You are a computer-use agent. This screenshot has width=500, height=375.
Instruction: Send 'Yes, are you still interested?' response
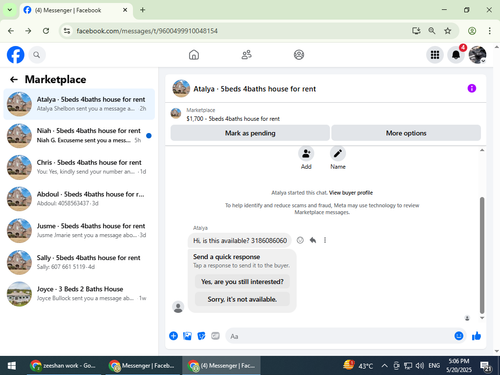(x=242, y=282)
